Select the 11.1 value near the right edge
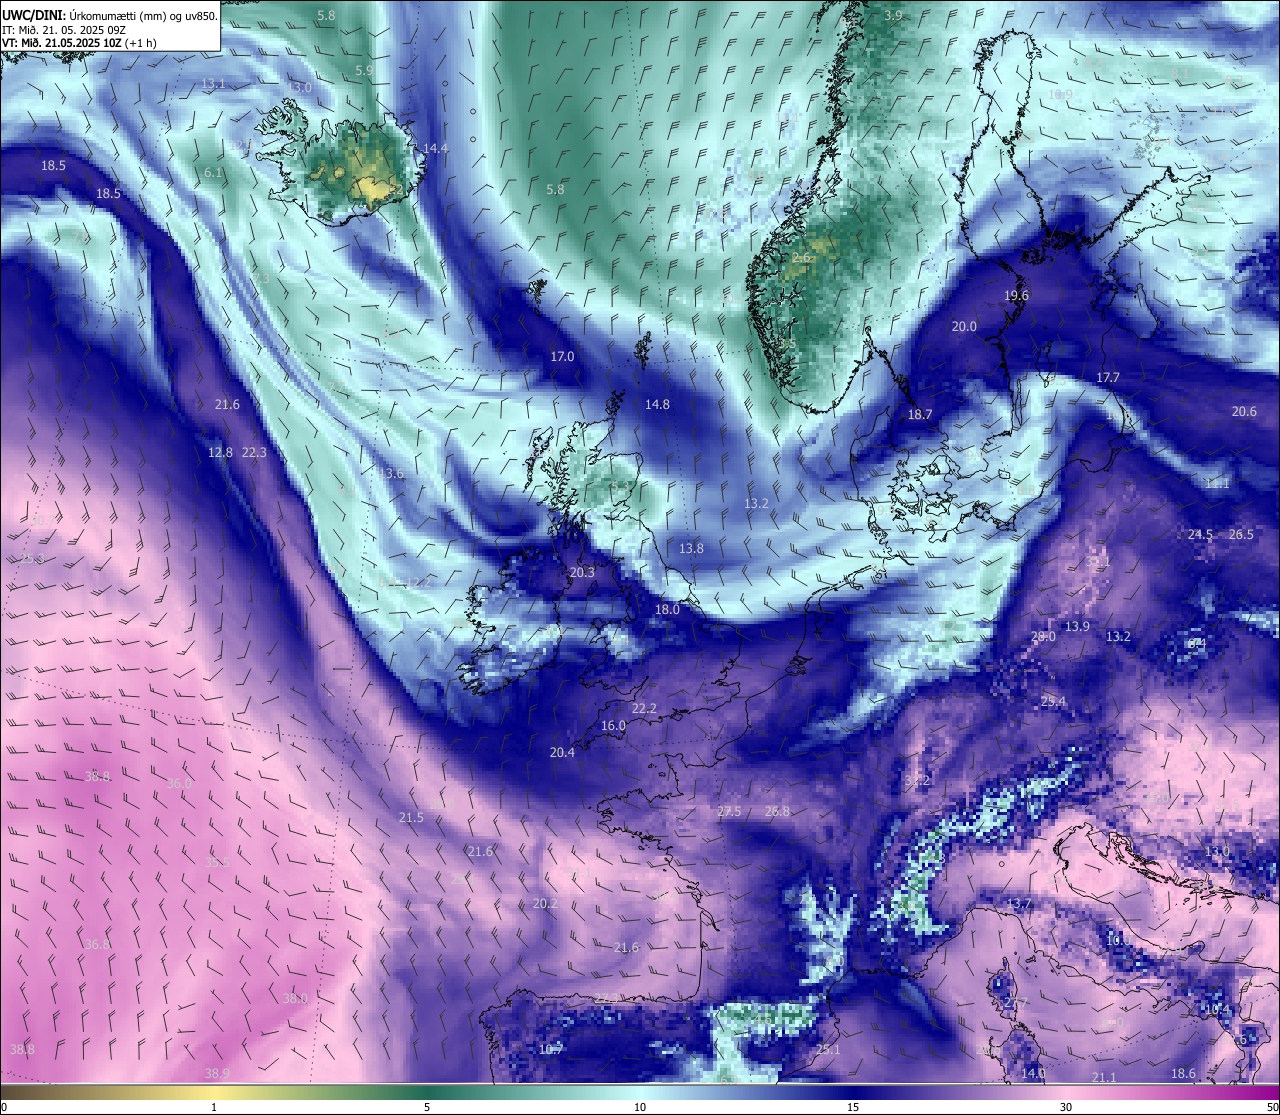Viewport: 1280px width, 1115px height. click(x=1217, y=483)
